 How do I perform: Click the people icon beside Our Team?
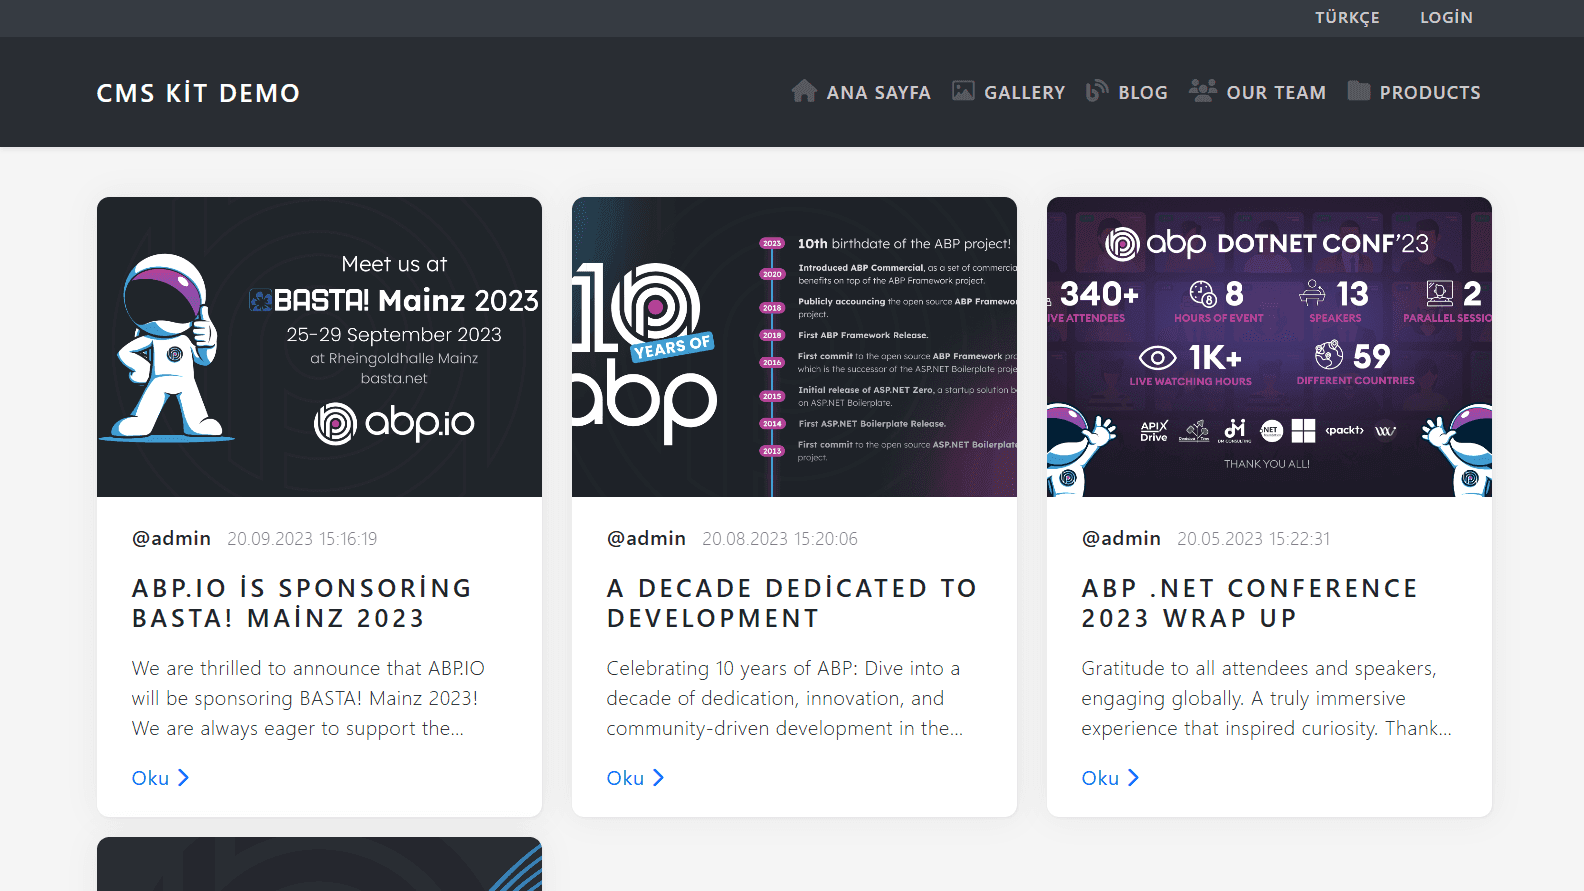(x=1203, y=91)
